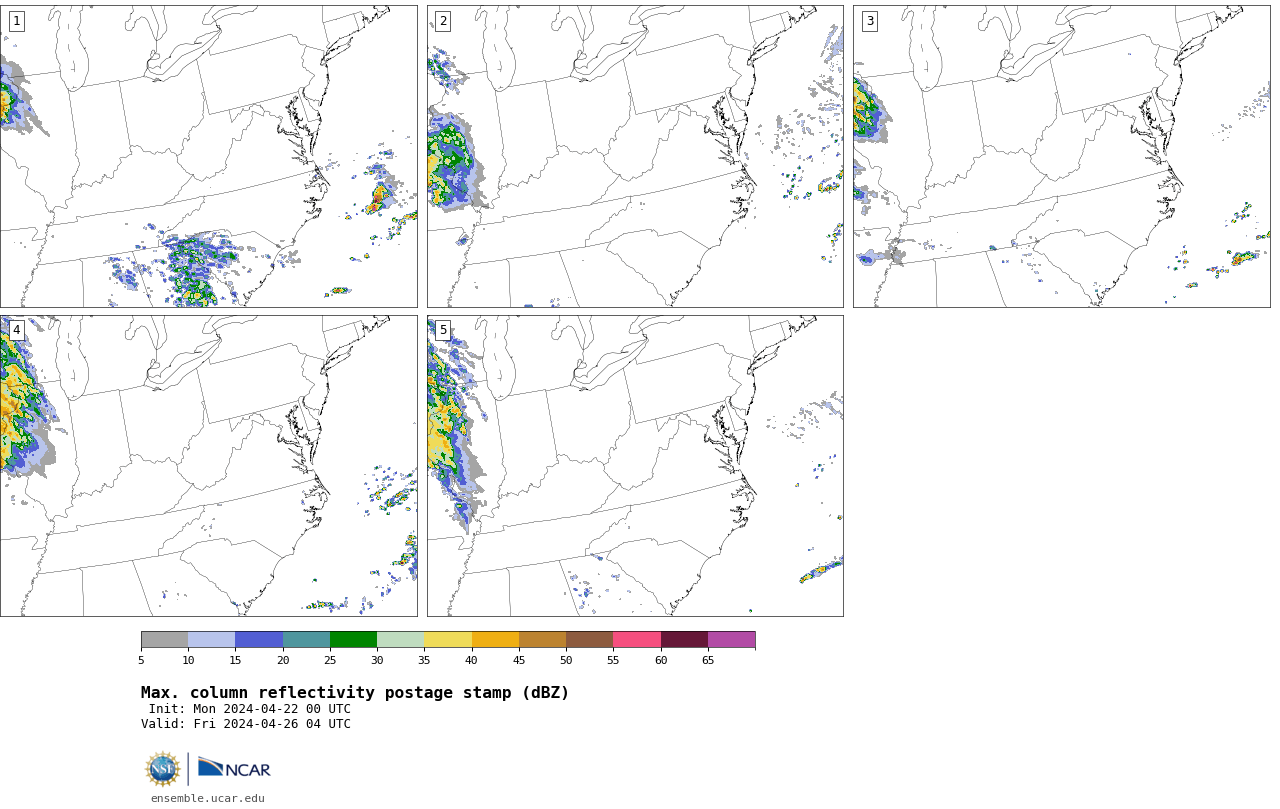Click the yellow 35-40 dBZ swatch
The height and width of the screenshot is (809, 1280).
[448, 640]
